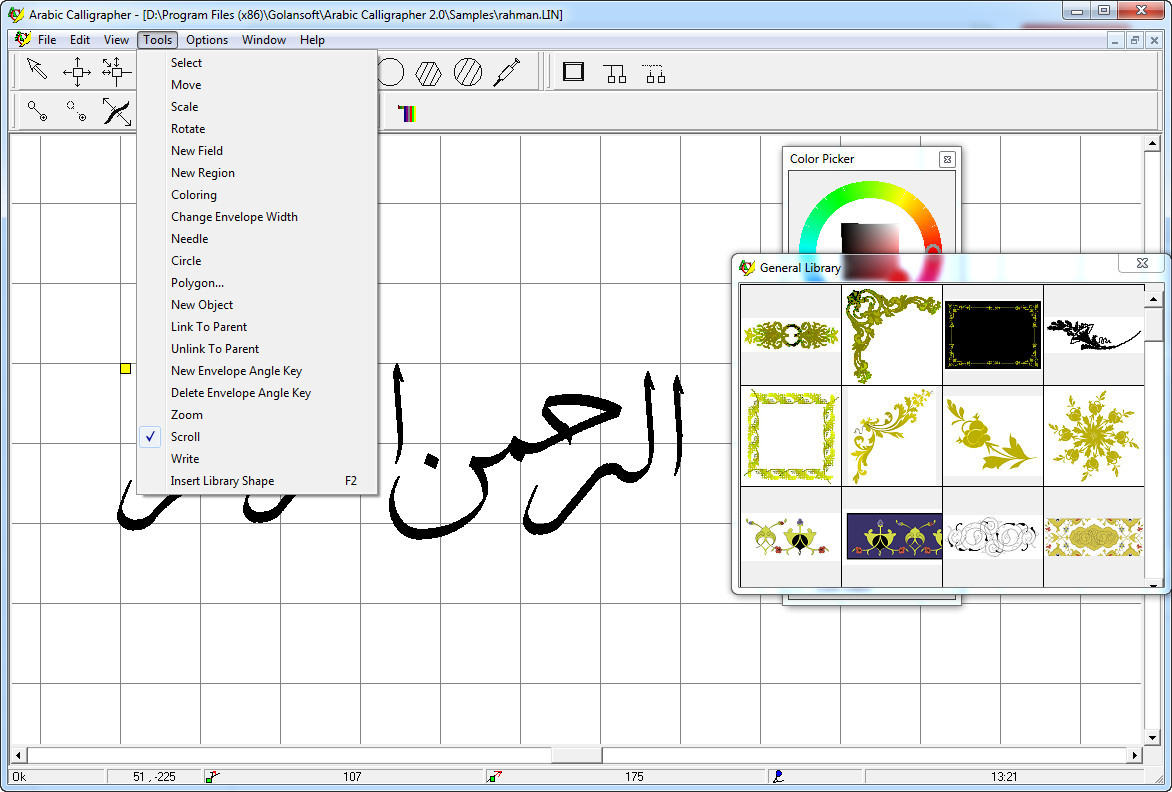Click the Scale tool icon

coord(116,71)
